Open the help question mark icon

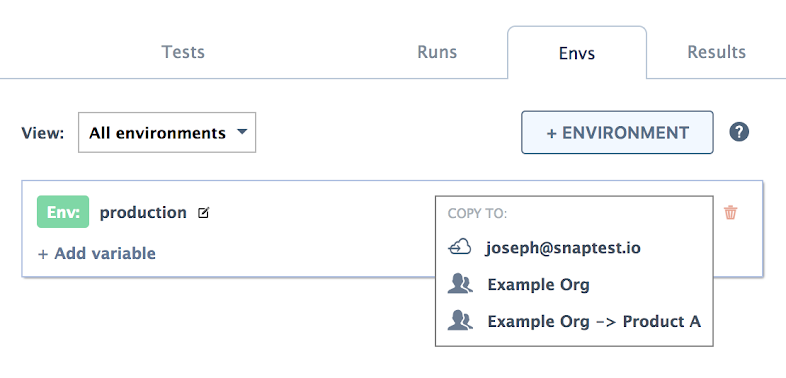click(x=739, y=132)
